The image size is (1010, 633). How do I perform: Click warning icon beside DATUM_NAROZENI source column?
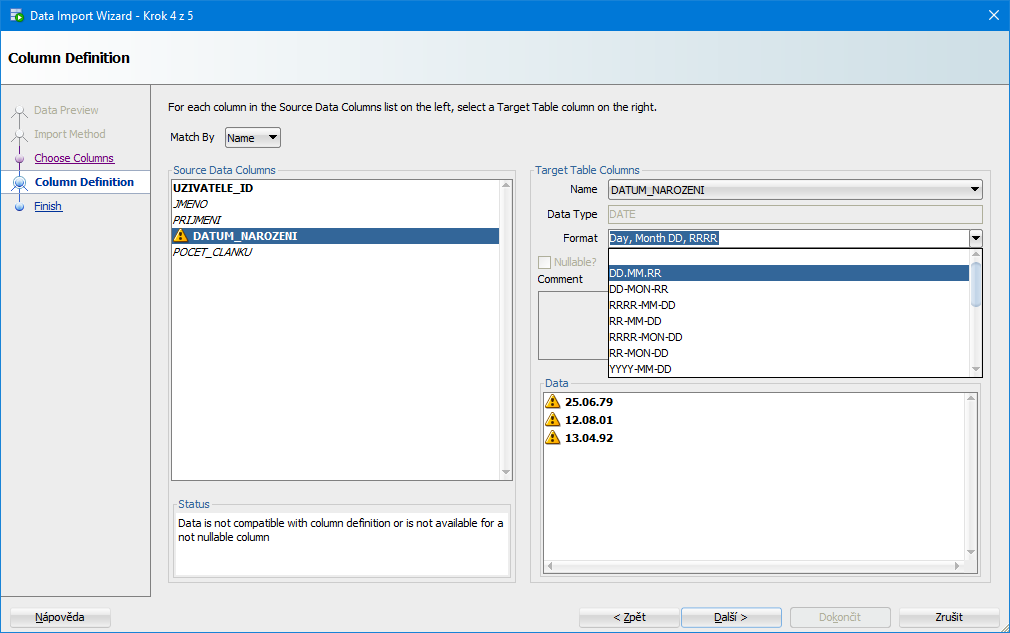click(x=180, y=236)
